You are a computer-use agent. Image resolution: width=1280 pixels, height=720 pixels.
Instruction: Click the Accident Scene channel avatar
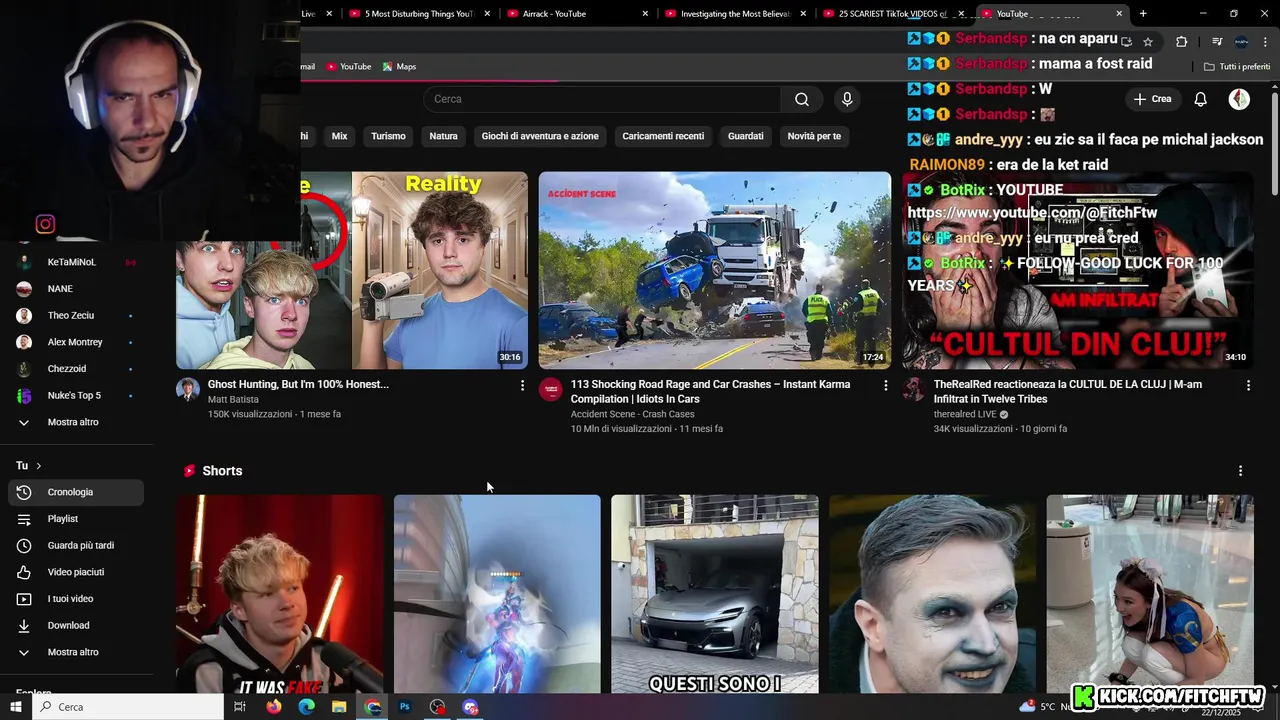pyautogui.click(x=551, y=389)
